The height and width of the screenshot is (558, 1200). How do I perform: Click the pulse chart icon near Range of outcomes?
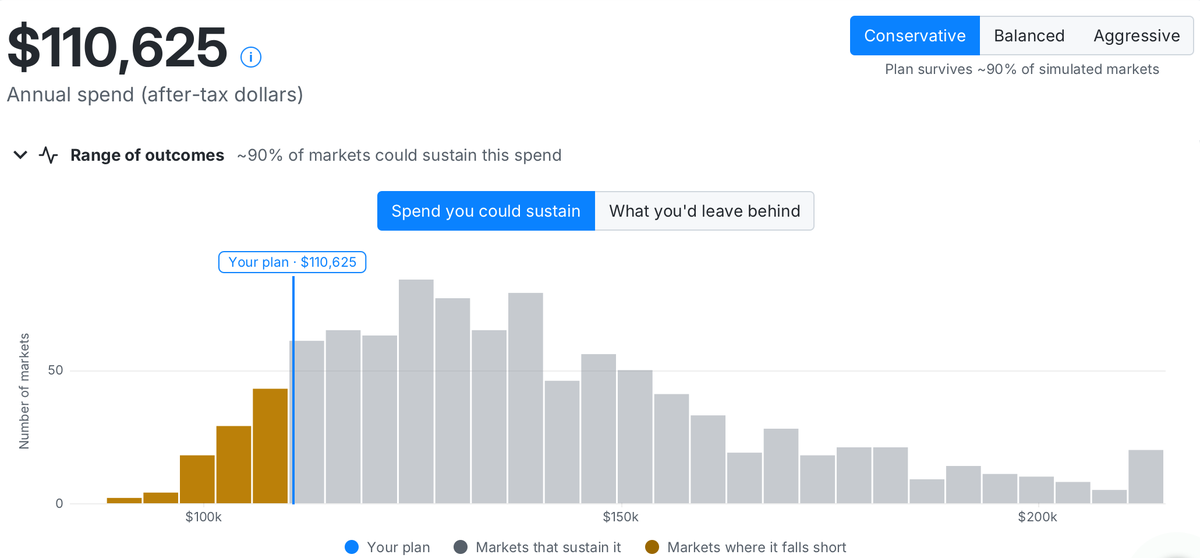coord(48,155)
